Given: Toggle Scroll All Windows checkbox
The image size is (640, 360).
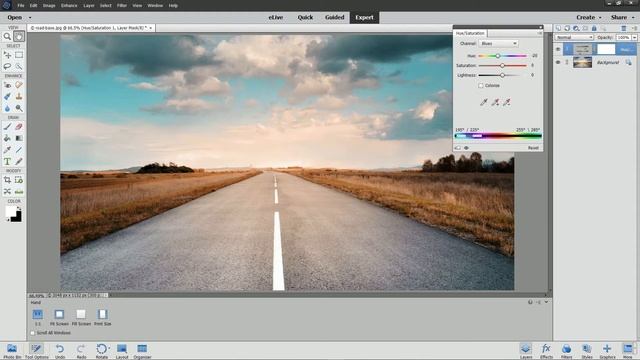Looking at the screenshot, I should pyautogui.click(x=33, y=333).
